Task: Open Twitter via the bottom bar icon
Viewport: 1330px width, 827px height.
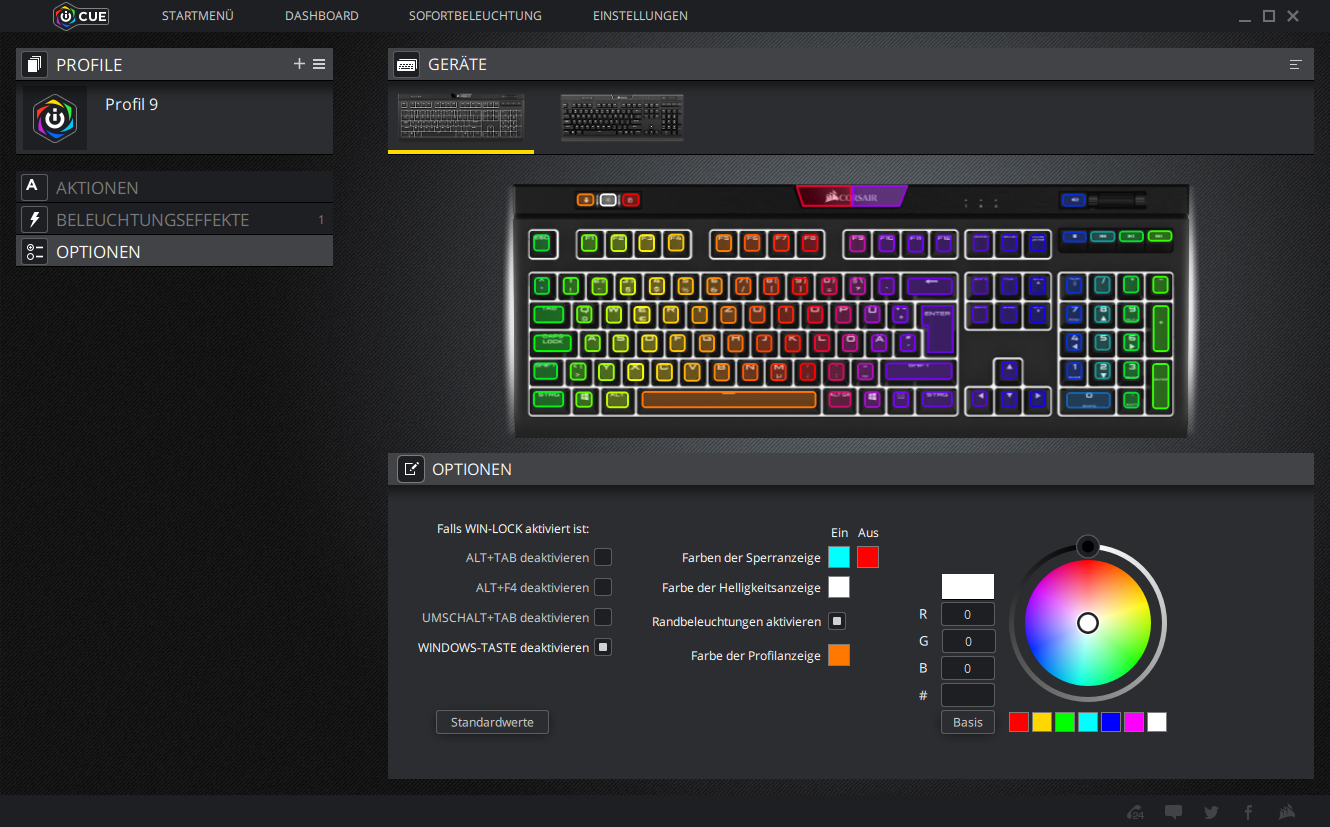Action: [1210, 812]
